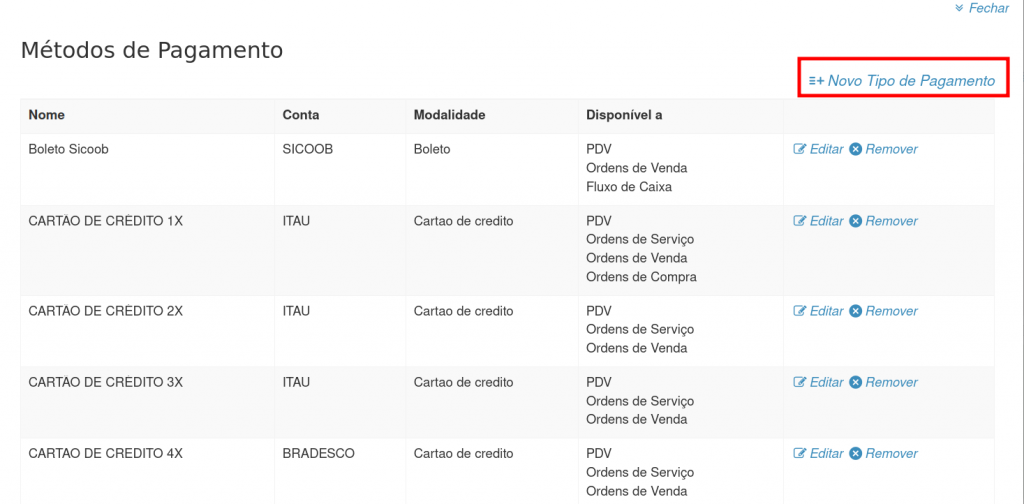
Task: Open the Editar link for CARTAO DE CRÉDITO 4X
Action: click(x=826, y=453)
